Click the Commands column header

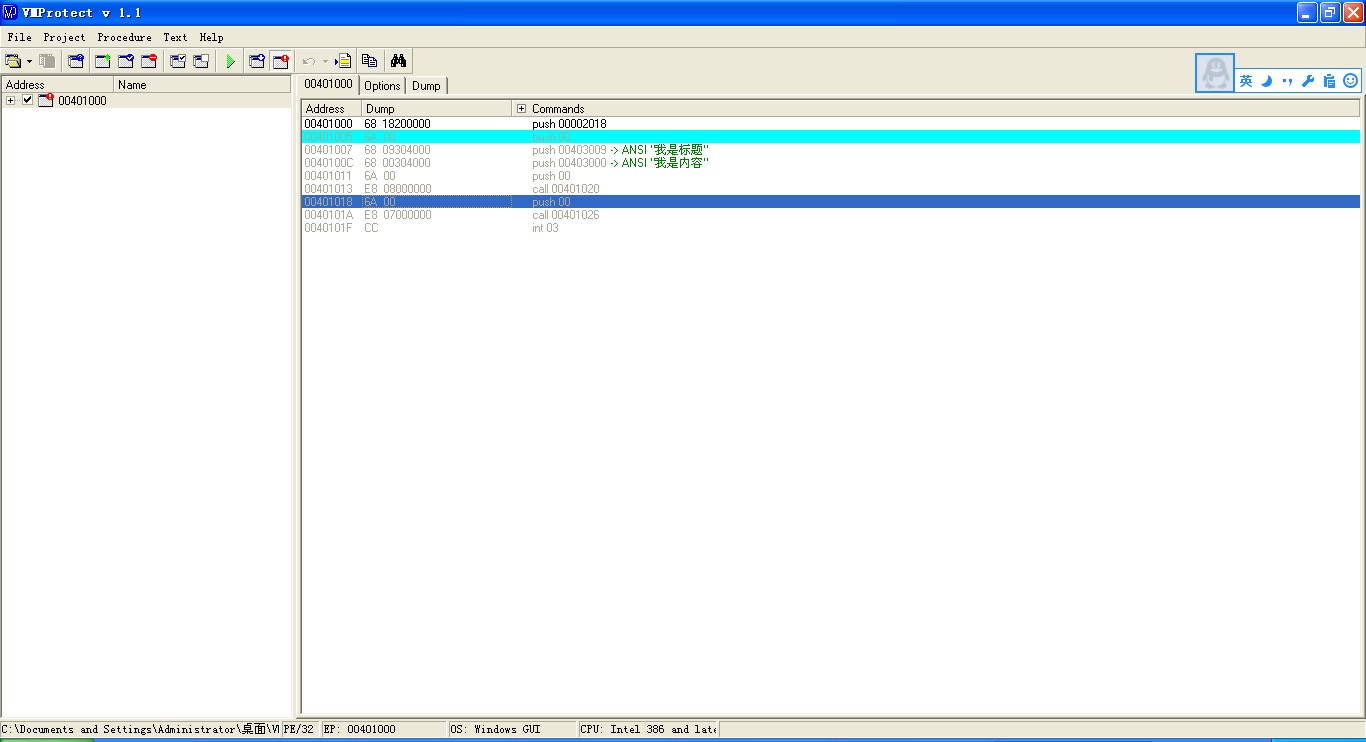click(936, 109)
